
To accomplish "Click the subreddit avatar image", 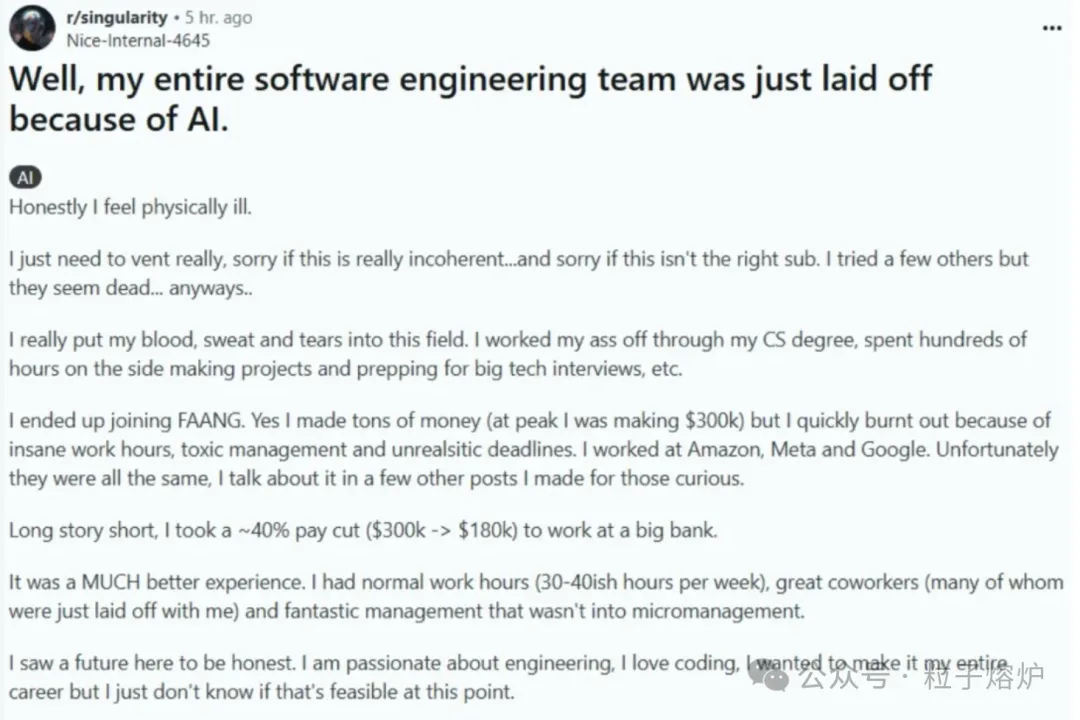I will click(x=32, y=28).
